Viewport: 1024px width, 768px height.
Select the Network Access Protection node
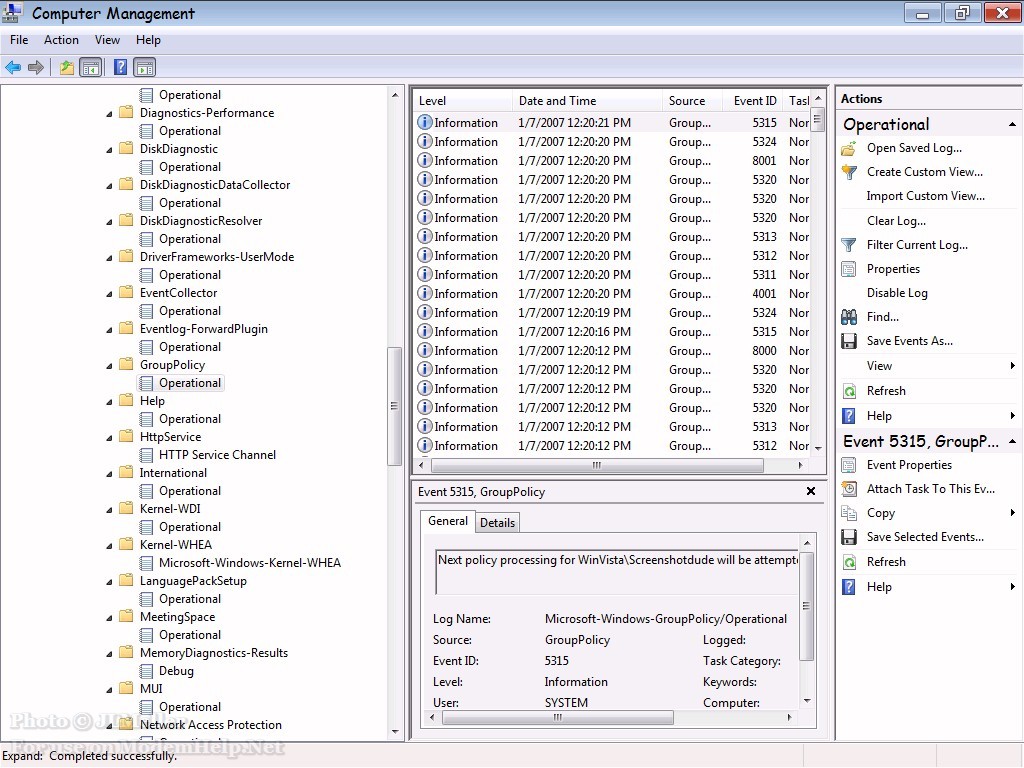pos(210,725)
